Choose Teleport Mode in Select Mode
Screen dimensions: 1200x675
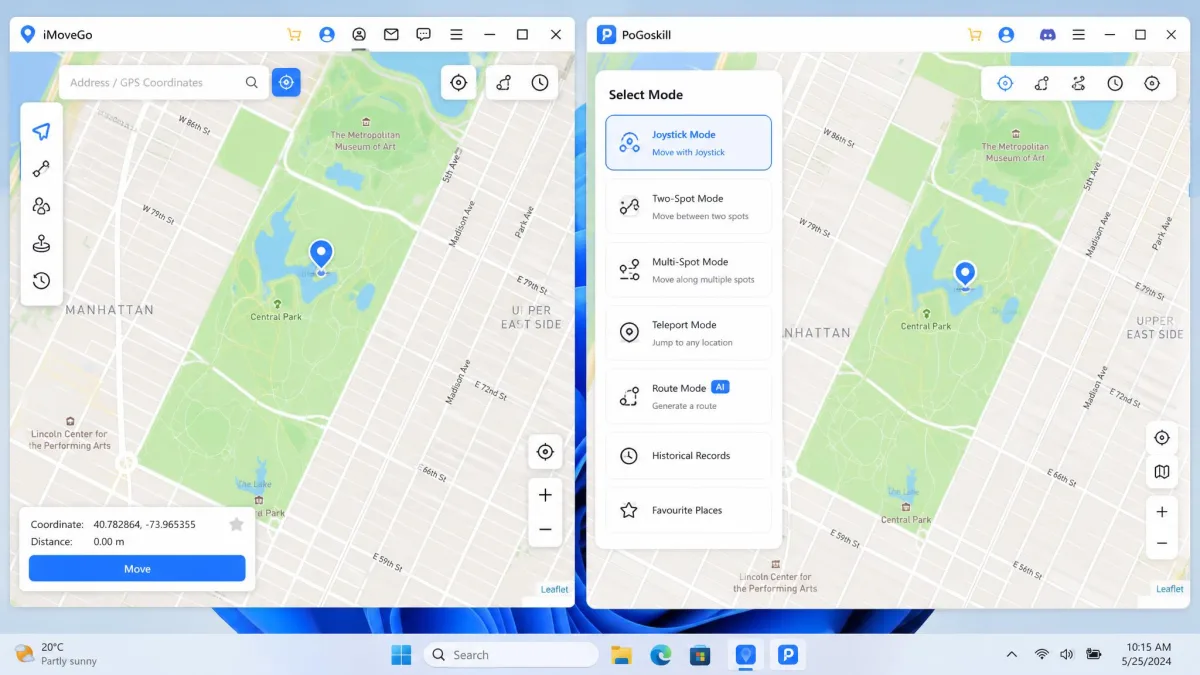688,333
